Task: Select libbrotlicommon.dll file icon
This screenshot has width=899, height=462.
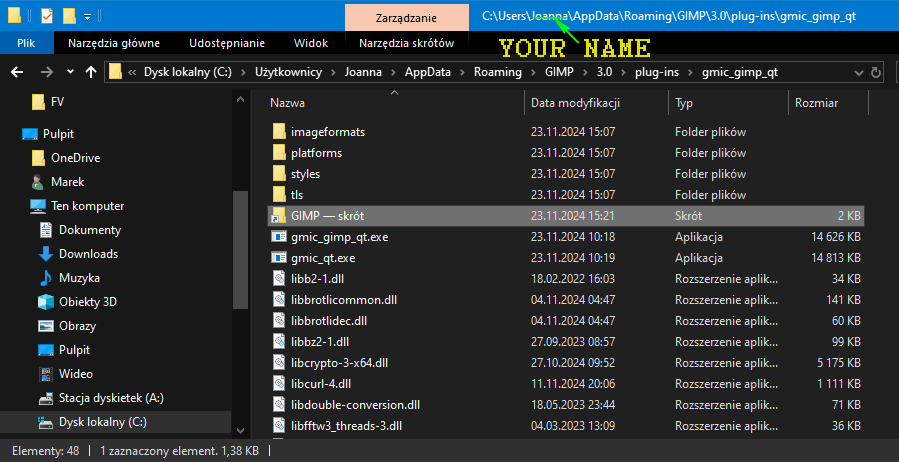Action: pyautogui.click(x=279, y=300)
